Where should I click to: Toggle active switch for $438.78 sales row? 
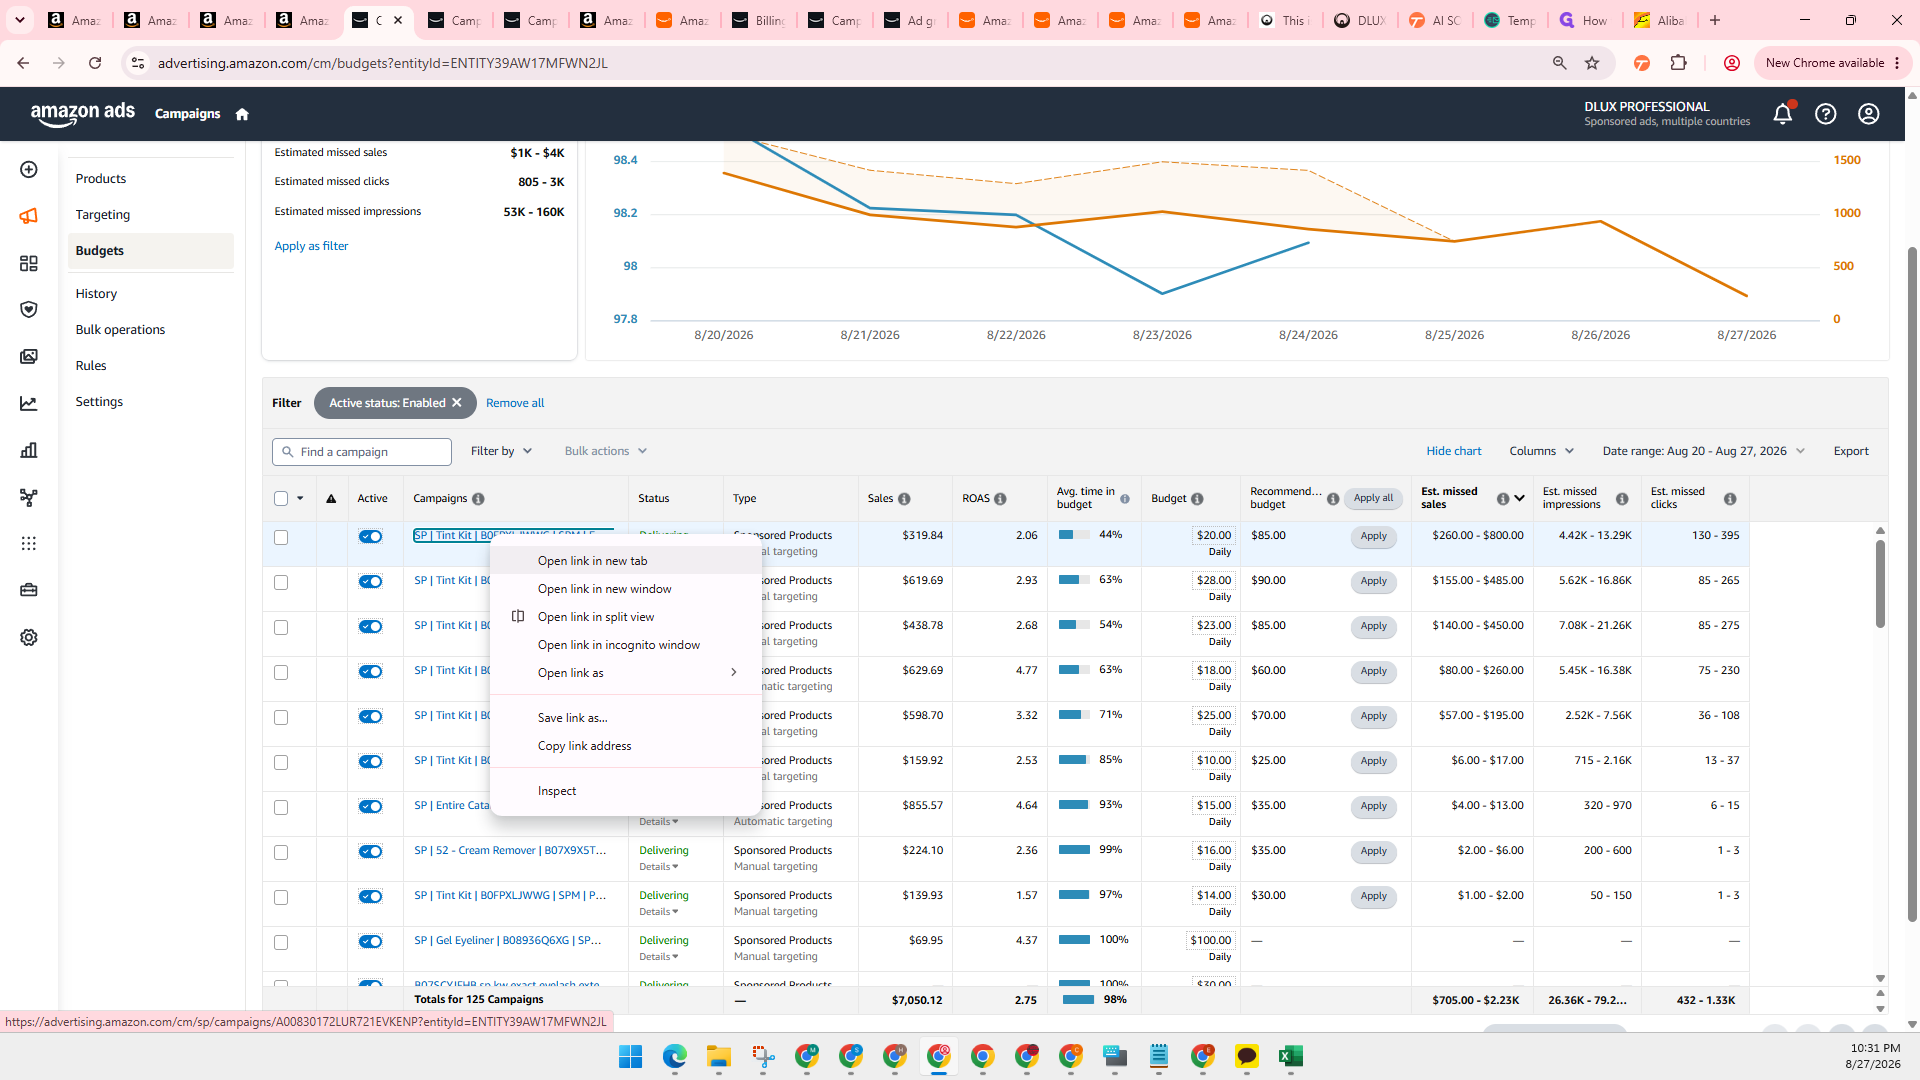coord(371,627)
